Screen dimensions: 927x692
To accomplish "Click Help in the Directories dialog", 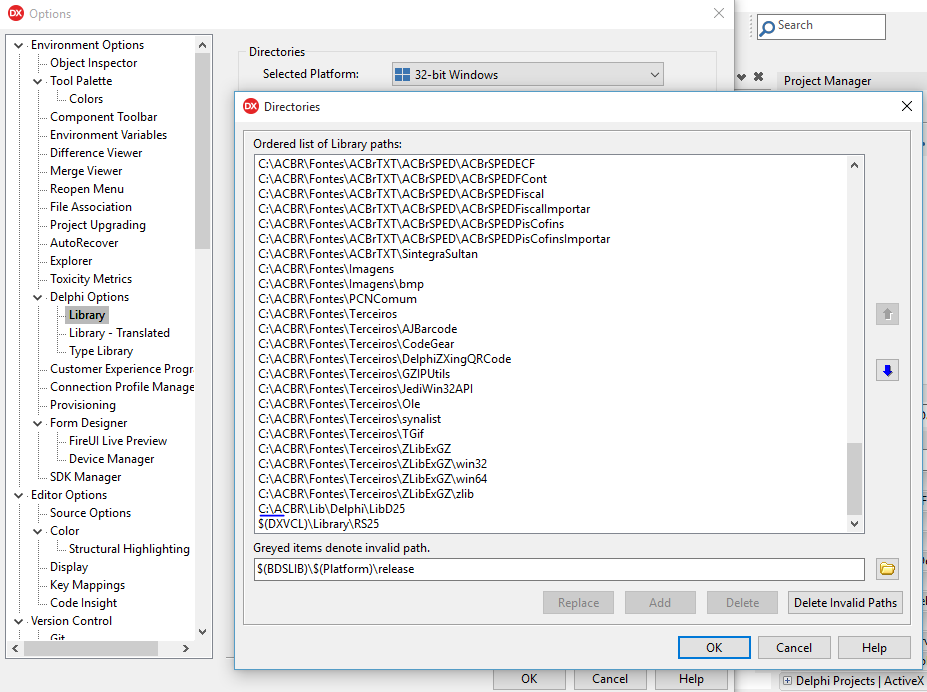I will point(874,648).
